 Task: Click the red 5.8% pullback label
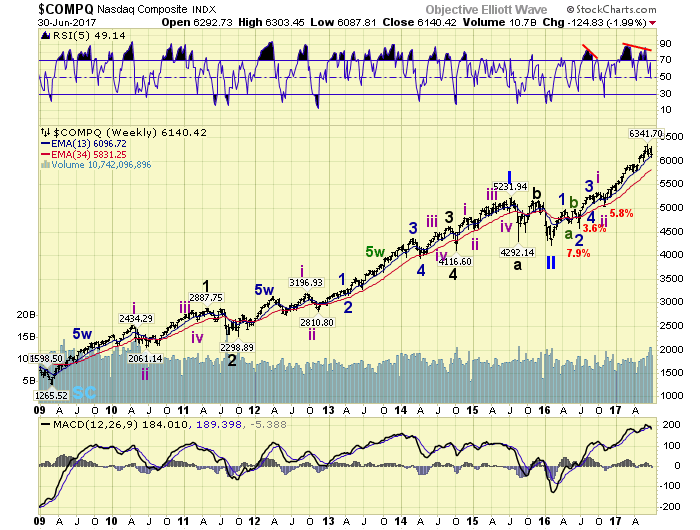[621, 213]
